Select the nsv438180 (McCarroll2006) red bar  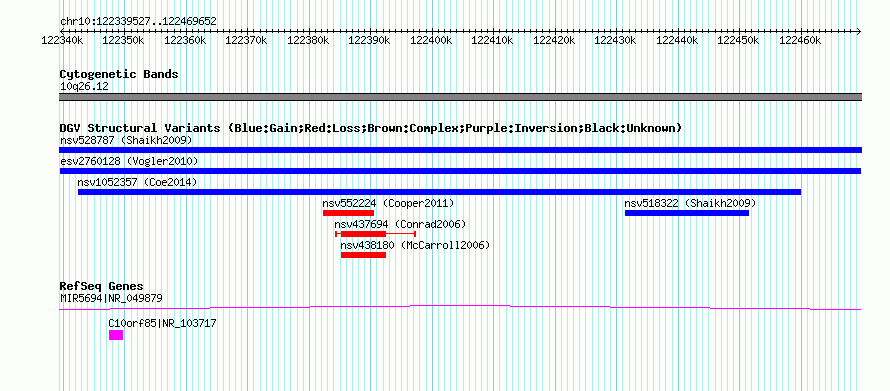tap(363, 255)
